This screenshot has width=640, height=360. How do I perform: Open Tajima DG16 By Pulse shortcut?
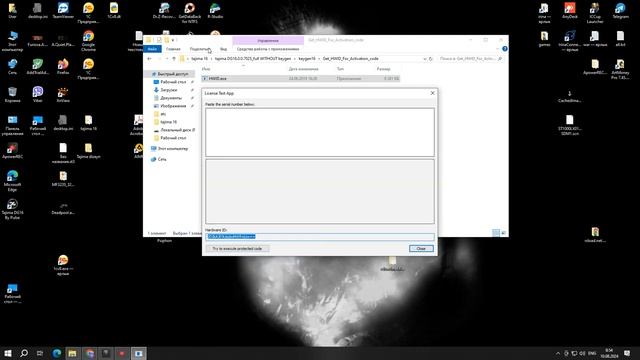tap(12, 209)
